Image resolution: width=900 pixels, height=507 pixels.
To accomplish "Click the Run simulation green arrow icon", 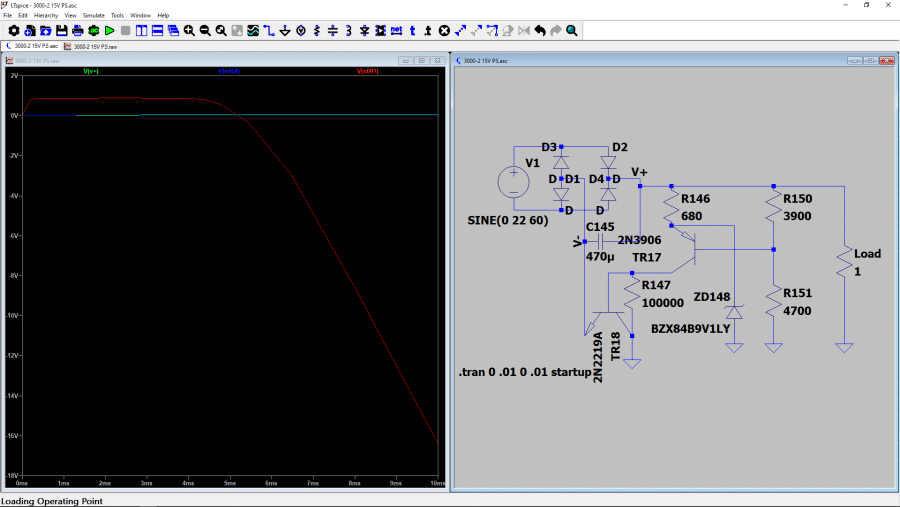I will 109,31.
